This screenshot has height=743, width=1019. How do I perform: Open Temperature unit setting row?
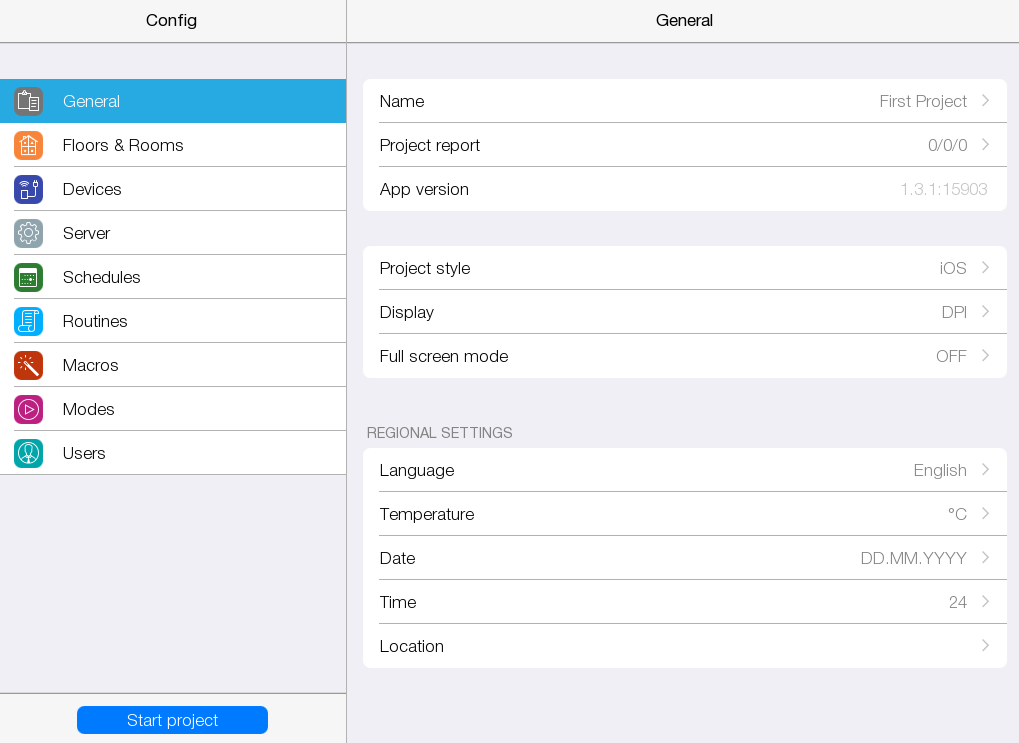[x=684, y=514]
